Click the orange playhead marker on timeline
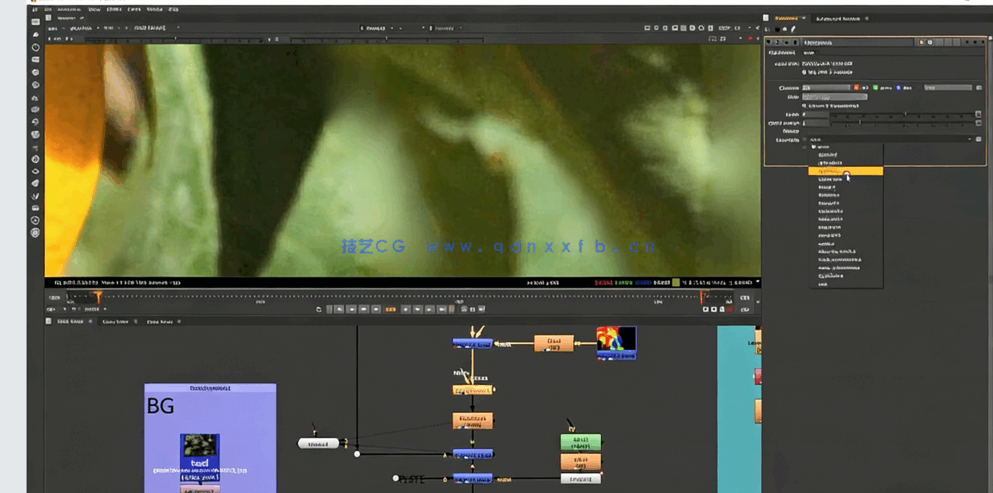This screenshot has height=493, width=993. point(98,297)
